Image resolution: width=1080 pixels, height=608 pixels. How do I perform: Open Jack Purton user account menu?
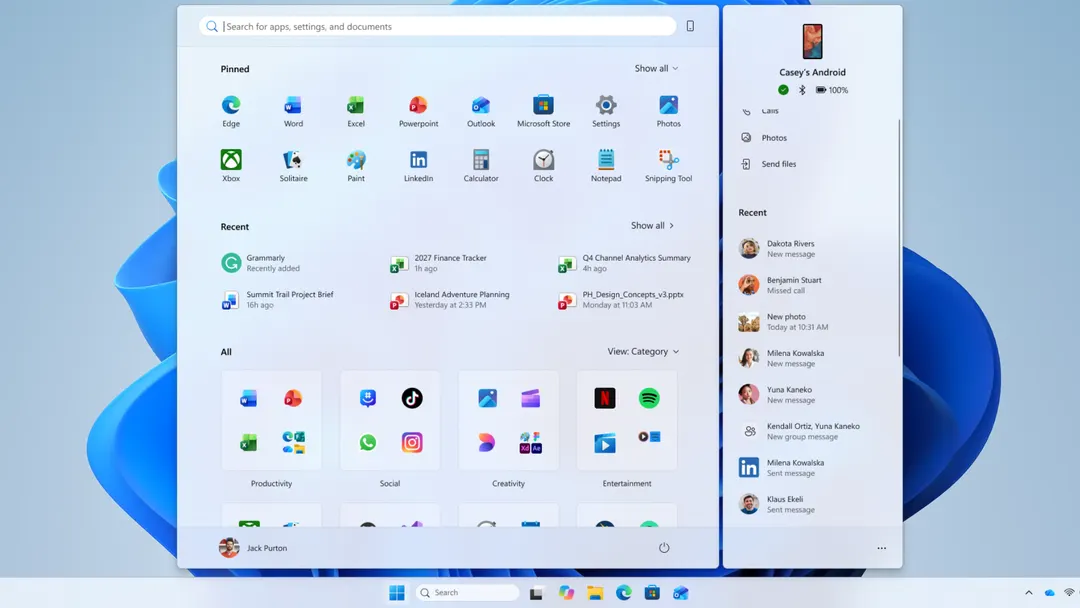point(253,548)
